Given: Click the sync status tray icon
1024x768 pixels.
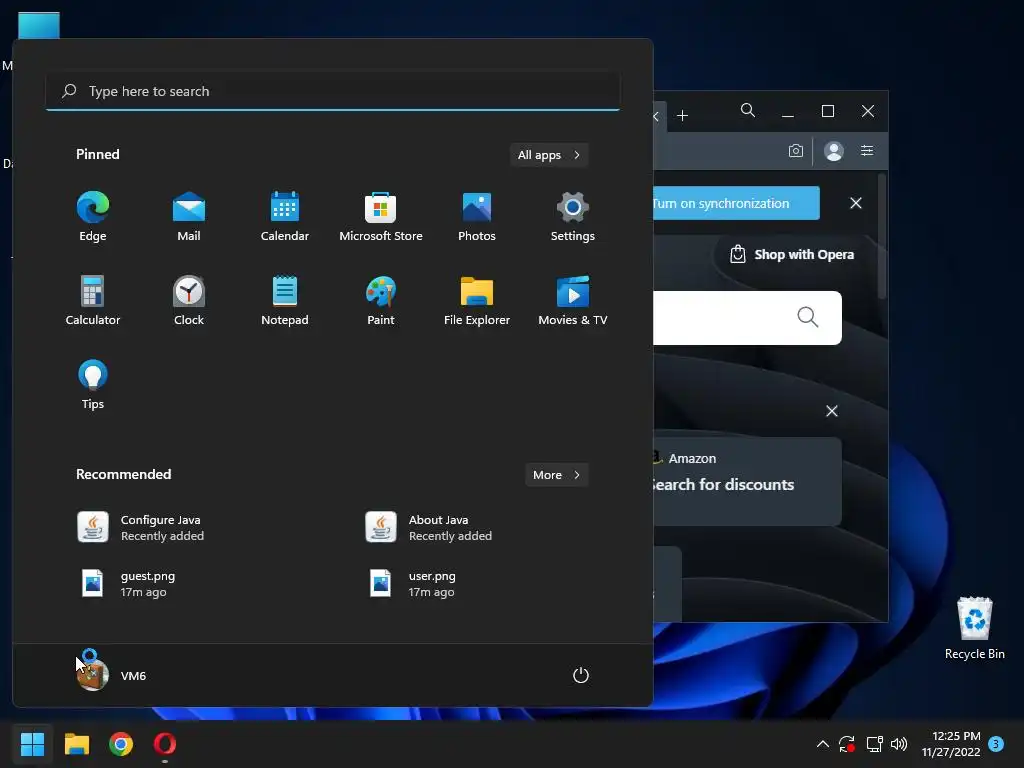Looking at the screenshot, I should [847, 744].
